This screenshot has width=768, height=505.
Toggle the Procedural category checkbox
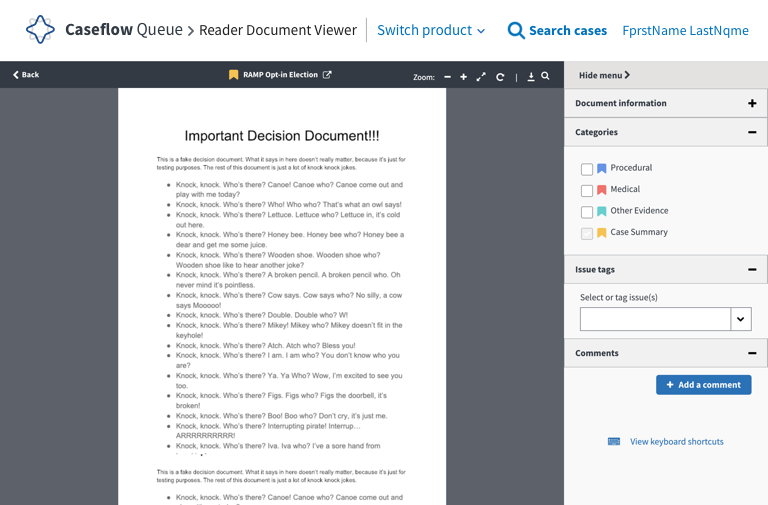[587, 169]
